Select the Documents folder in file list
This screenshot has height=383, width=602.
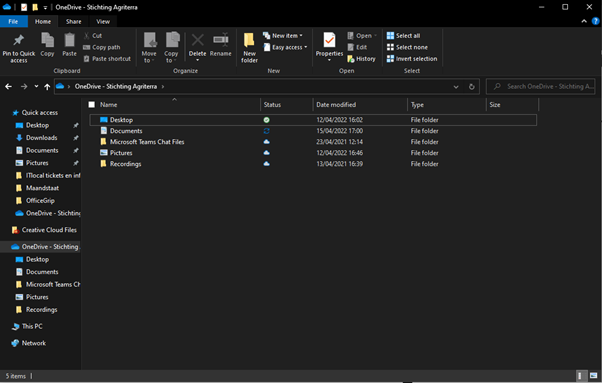(x=313, y=131)
